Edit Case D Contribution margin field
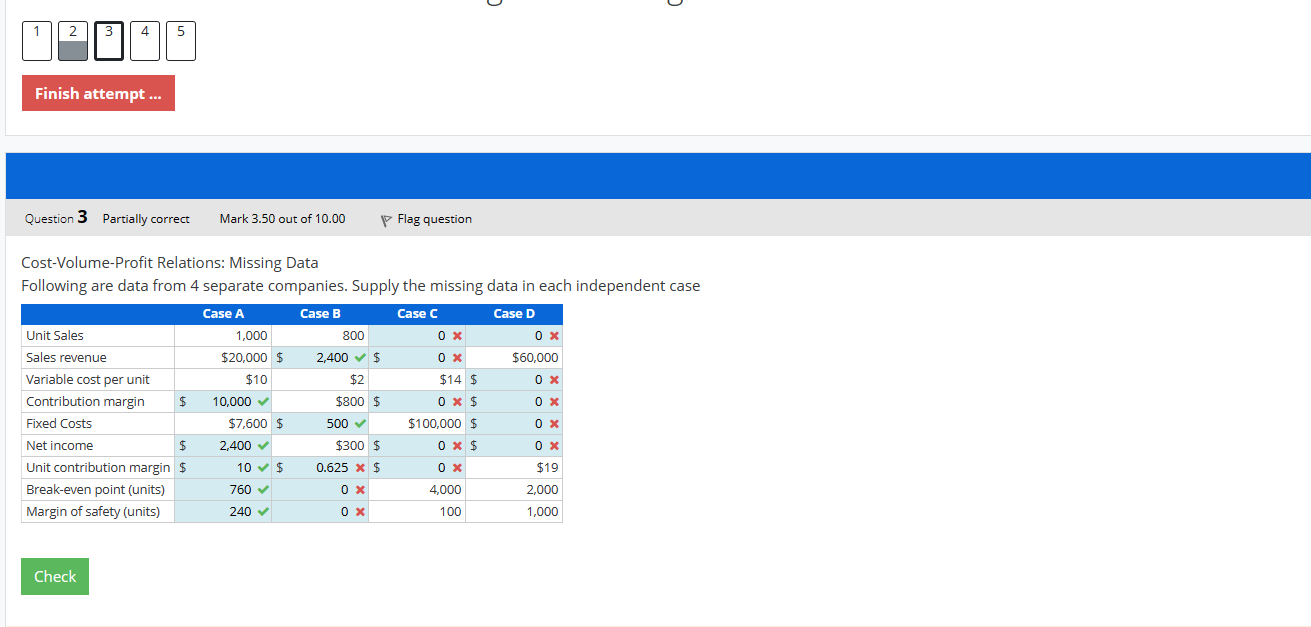 513,401
